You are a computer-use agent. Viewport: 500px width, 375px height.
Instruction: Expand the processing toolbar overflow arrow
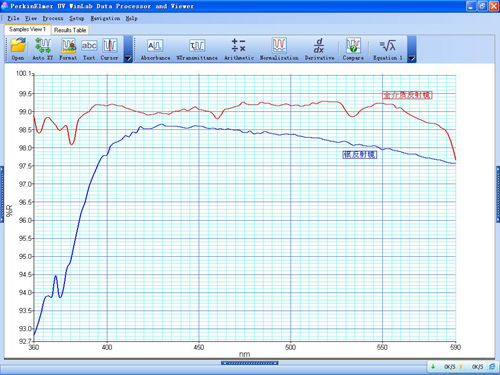click(412, 58)
